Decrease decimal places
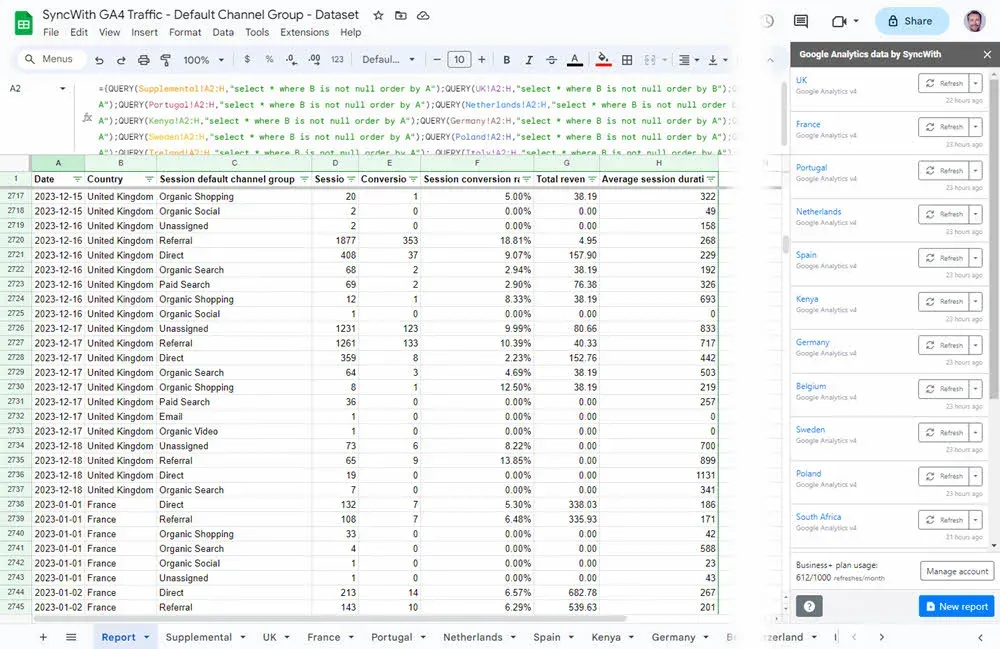The height and width of the screenshot is (649, 1000). pyautogui.click(x=291, y=59)
